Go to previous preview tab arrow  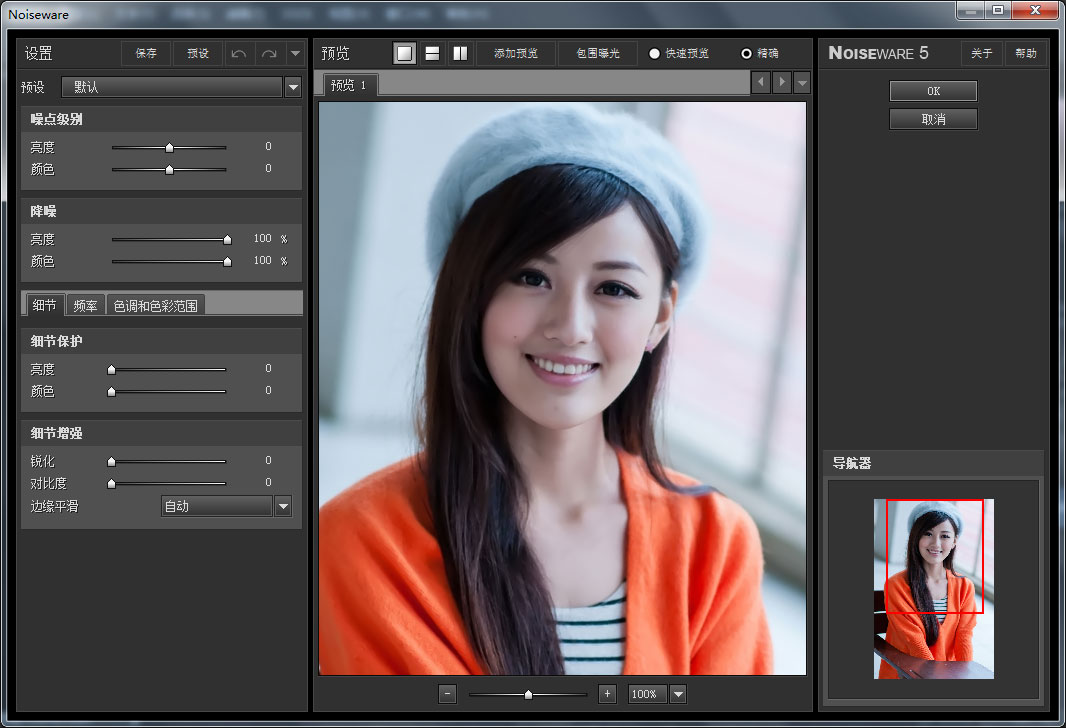pos(761,82)
